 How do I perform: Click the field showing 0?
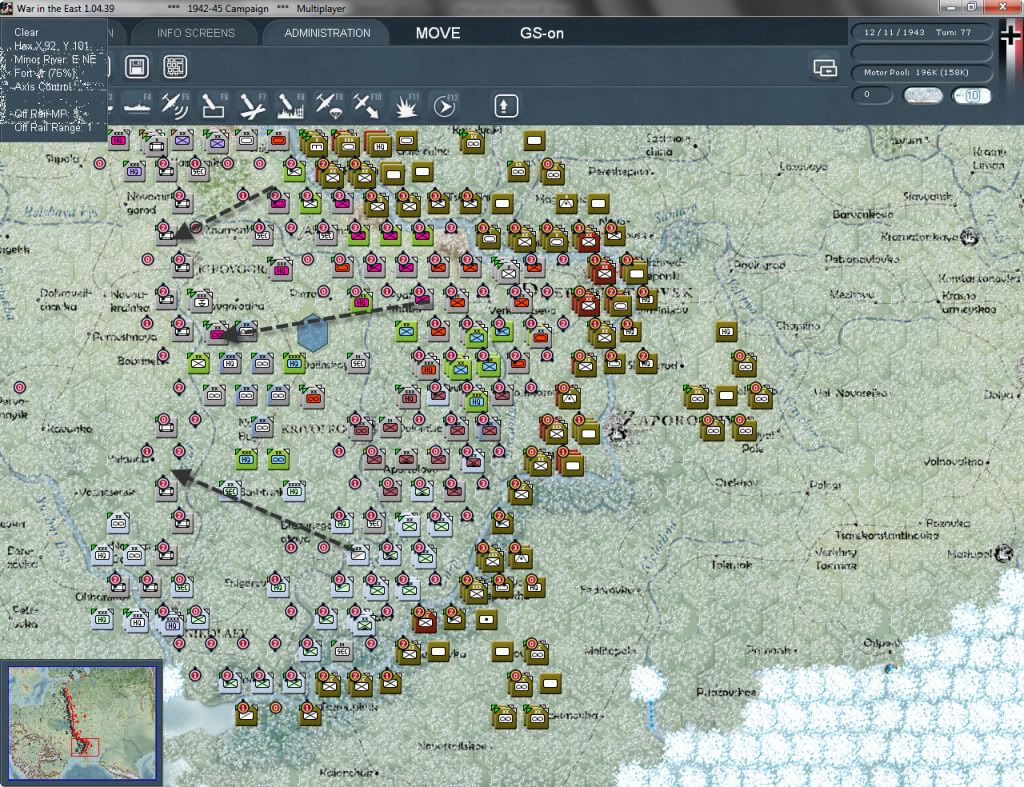pyautogui.click(x=872, y=95)
